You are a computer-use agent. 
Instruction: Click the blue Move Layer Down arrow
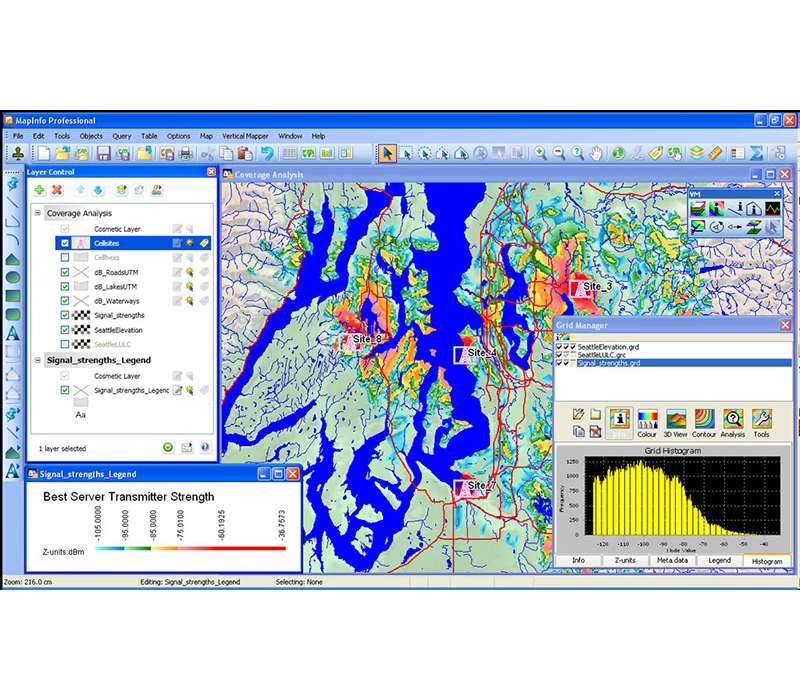[x=98, y=190]
